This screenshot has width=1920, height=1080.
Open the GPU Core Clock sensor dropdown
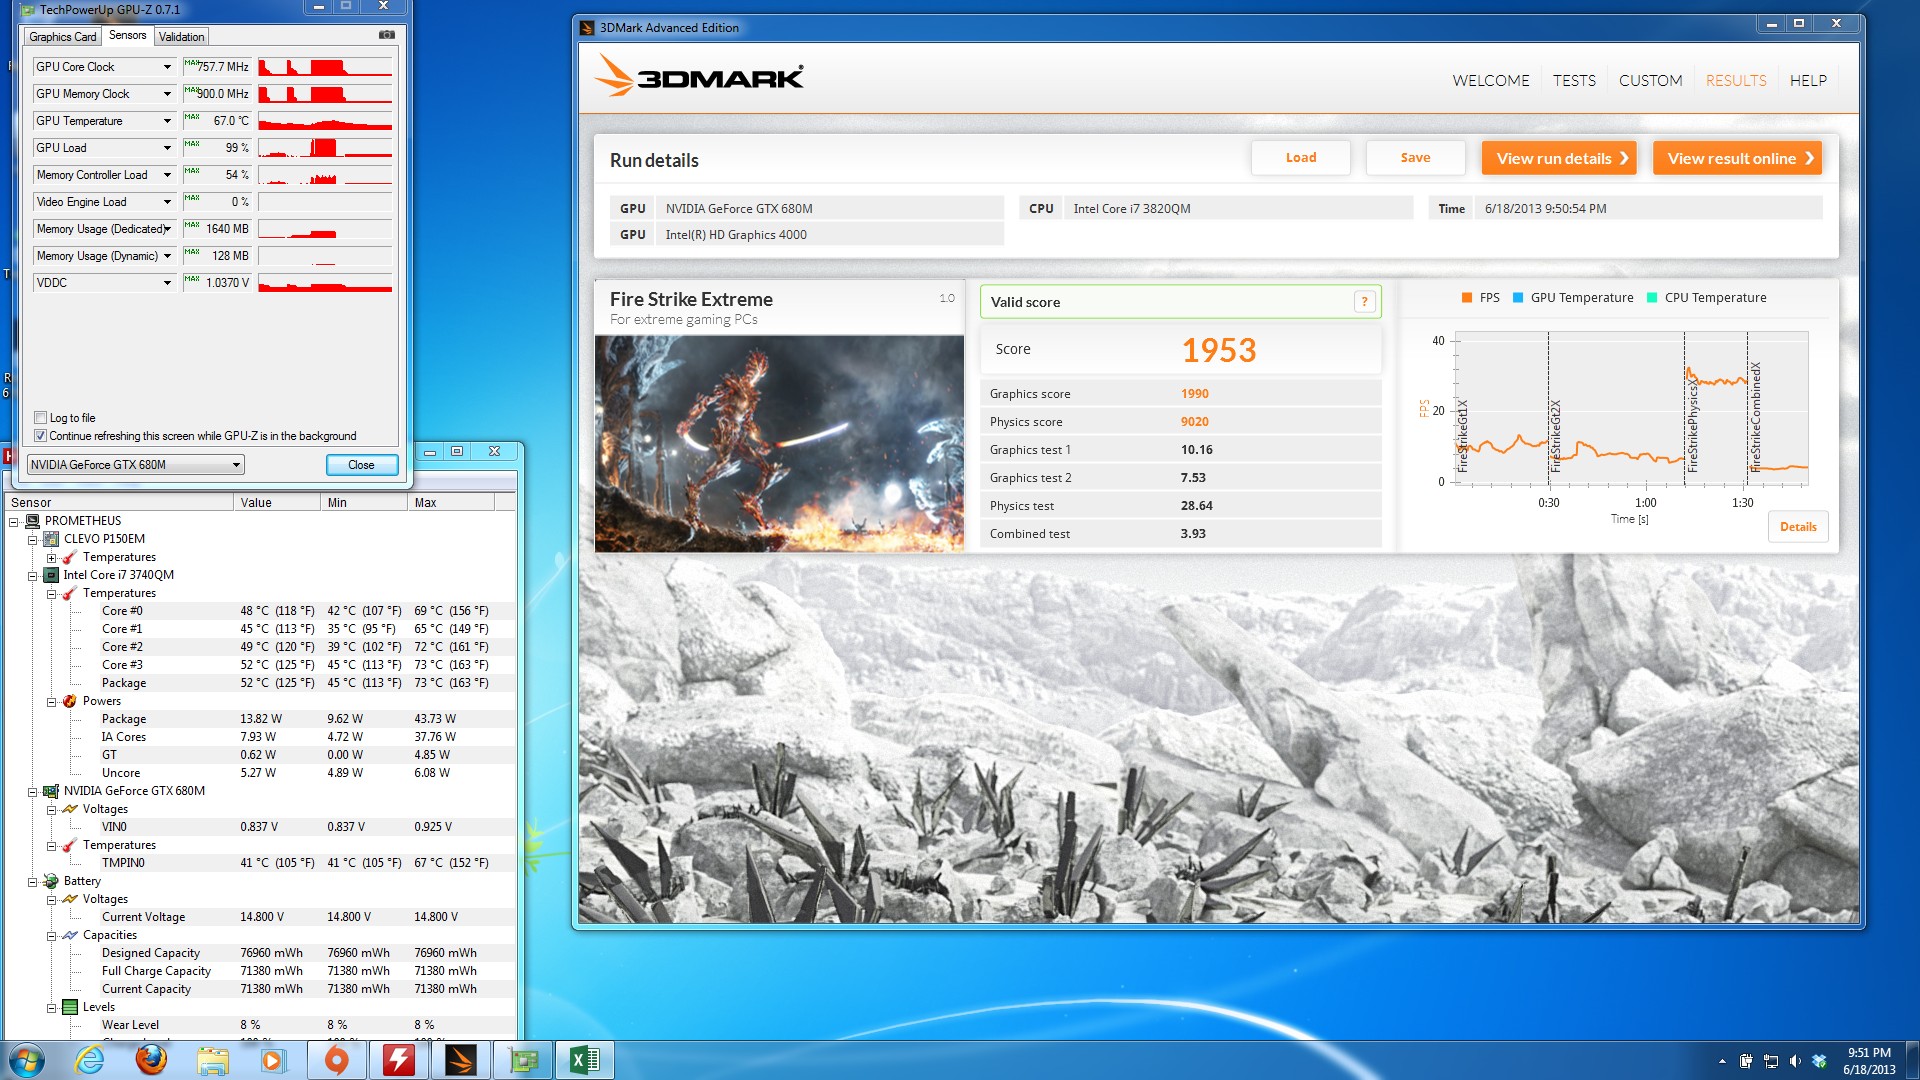pyautogui.click(x=167, y=67)
